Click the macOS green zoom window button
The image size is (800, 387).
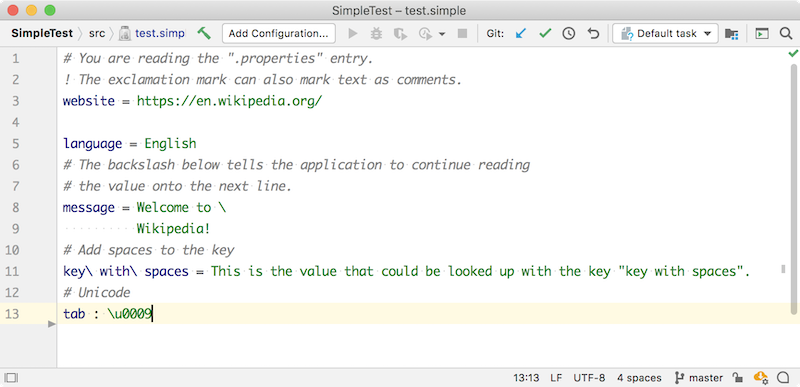(49, 10)
